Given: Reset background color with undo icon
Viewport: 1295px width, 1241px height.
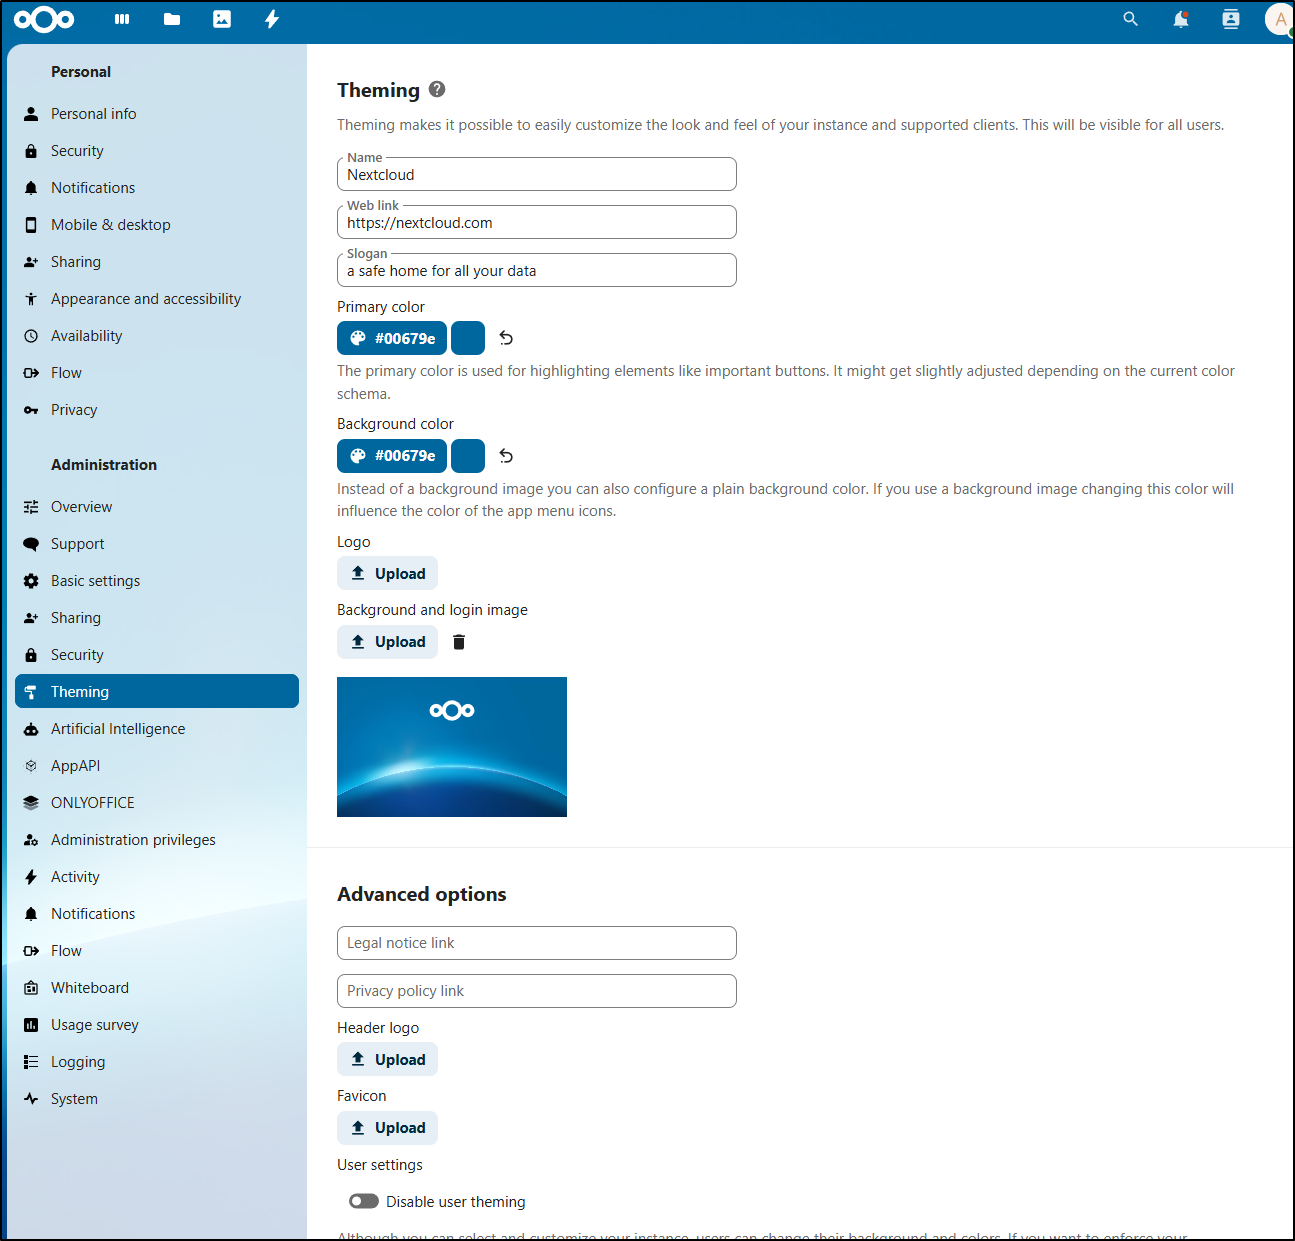Looking at the screenshot, I should 506,456.
